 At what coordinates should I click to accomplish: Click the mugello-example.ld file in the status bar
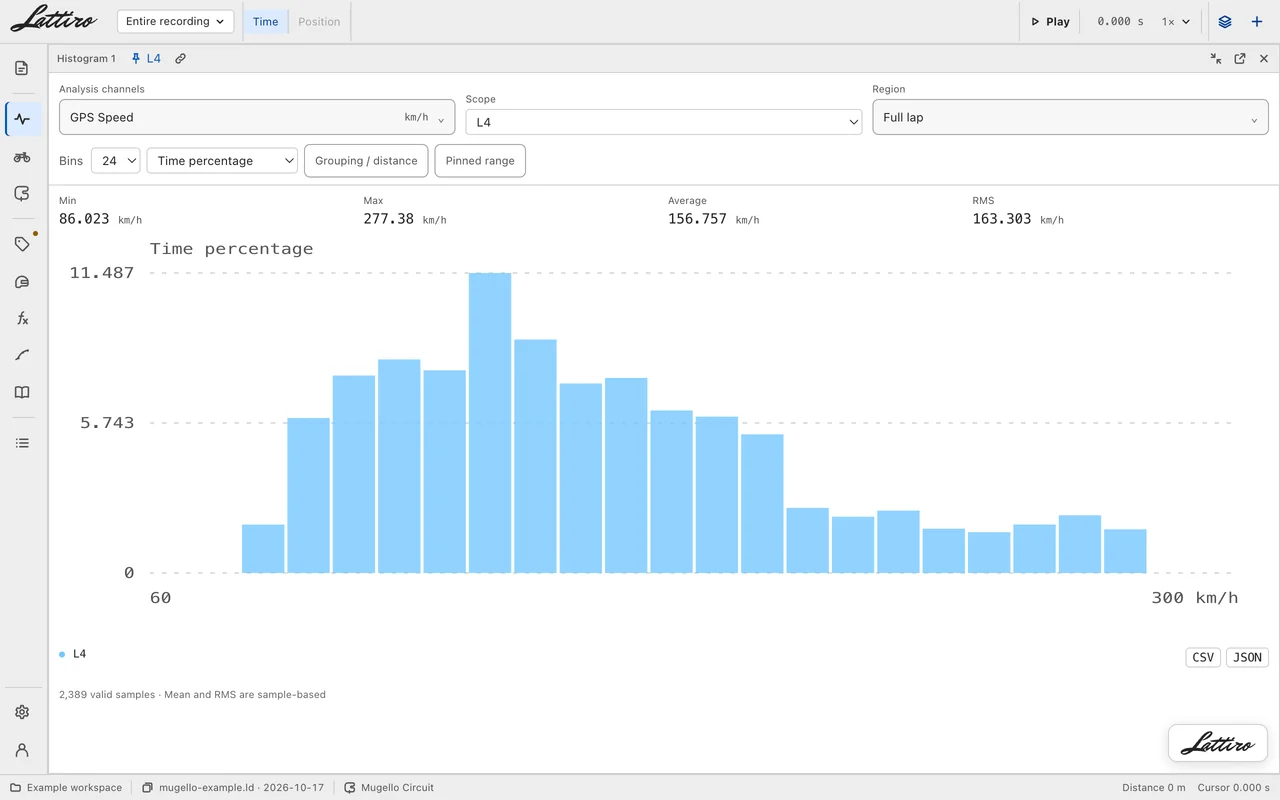[233, 788]
